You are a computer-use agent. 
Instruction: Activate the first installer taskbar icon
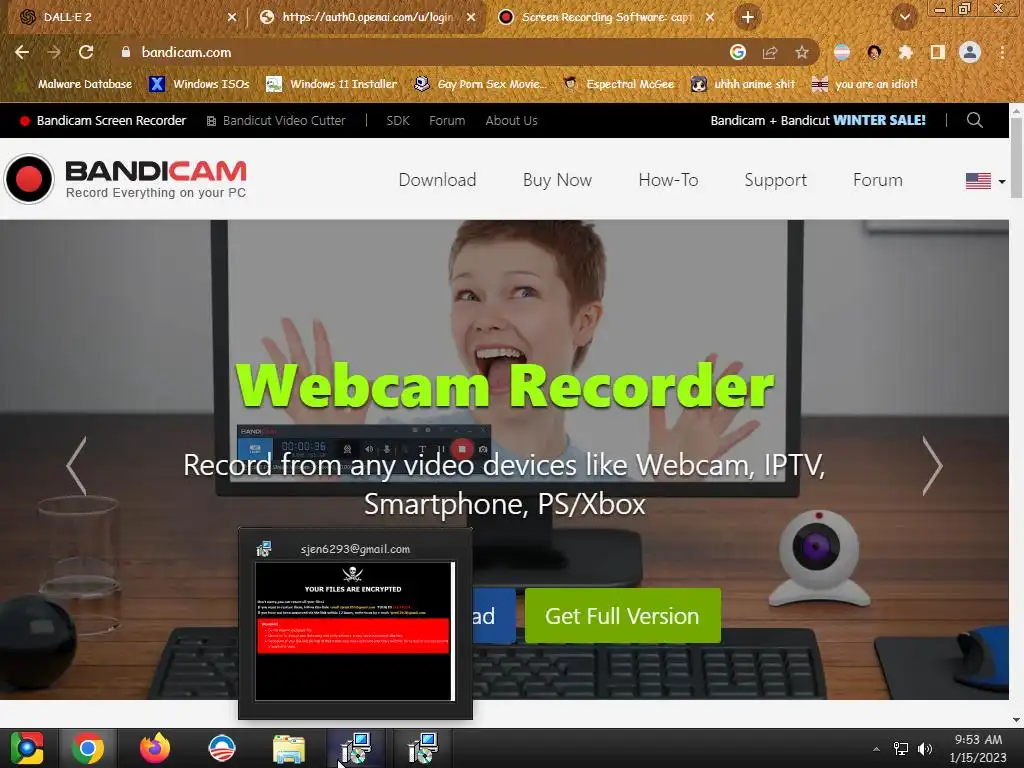point(356,748)
